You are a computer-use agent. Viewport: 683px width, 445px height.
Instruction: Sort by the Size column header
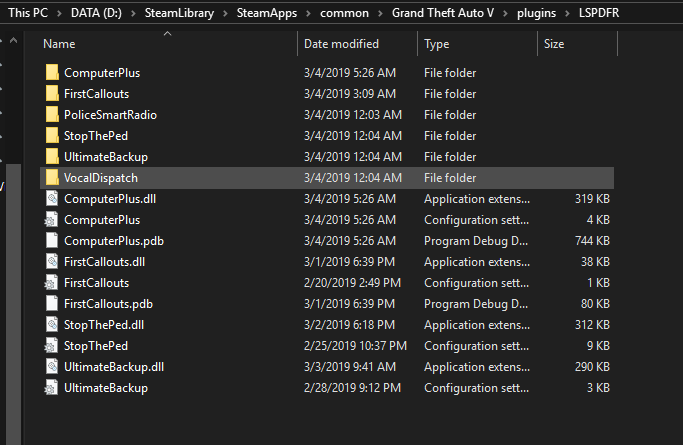pyautogui.click(x=554, y=44)
